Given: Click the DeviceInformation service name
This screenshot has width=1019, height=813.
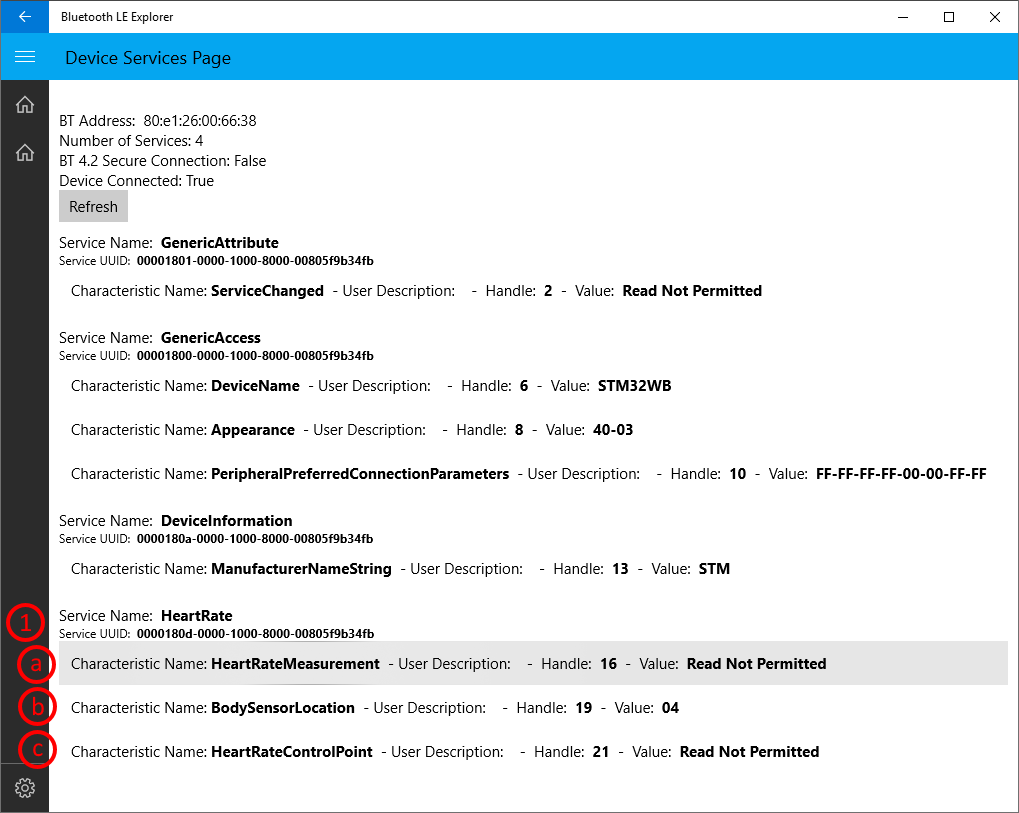Looking at the screenshot, I should pos(226,521).
